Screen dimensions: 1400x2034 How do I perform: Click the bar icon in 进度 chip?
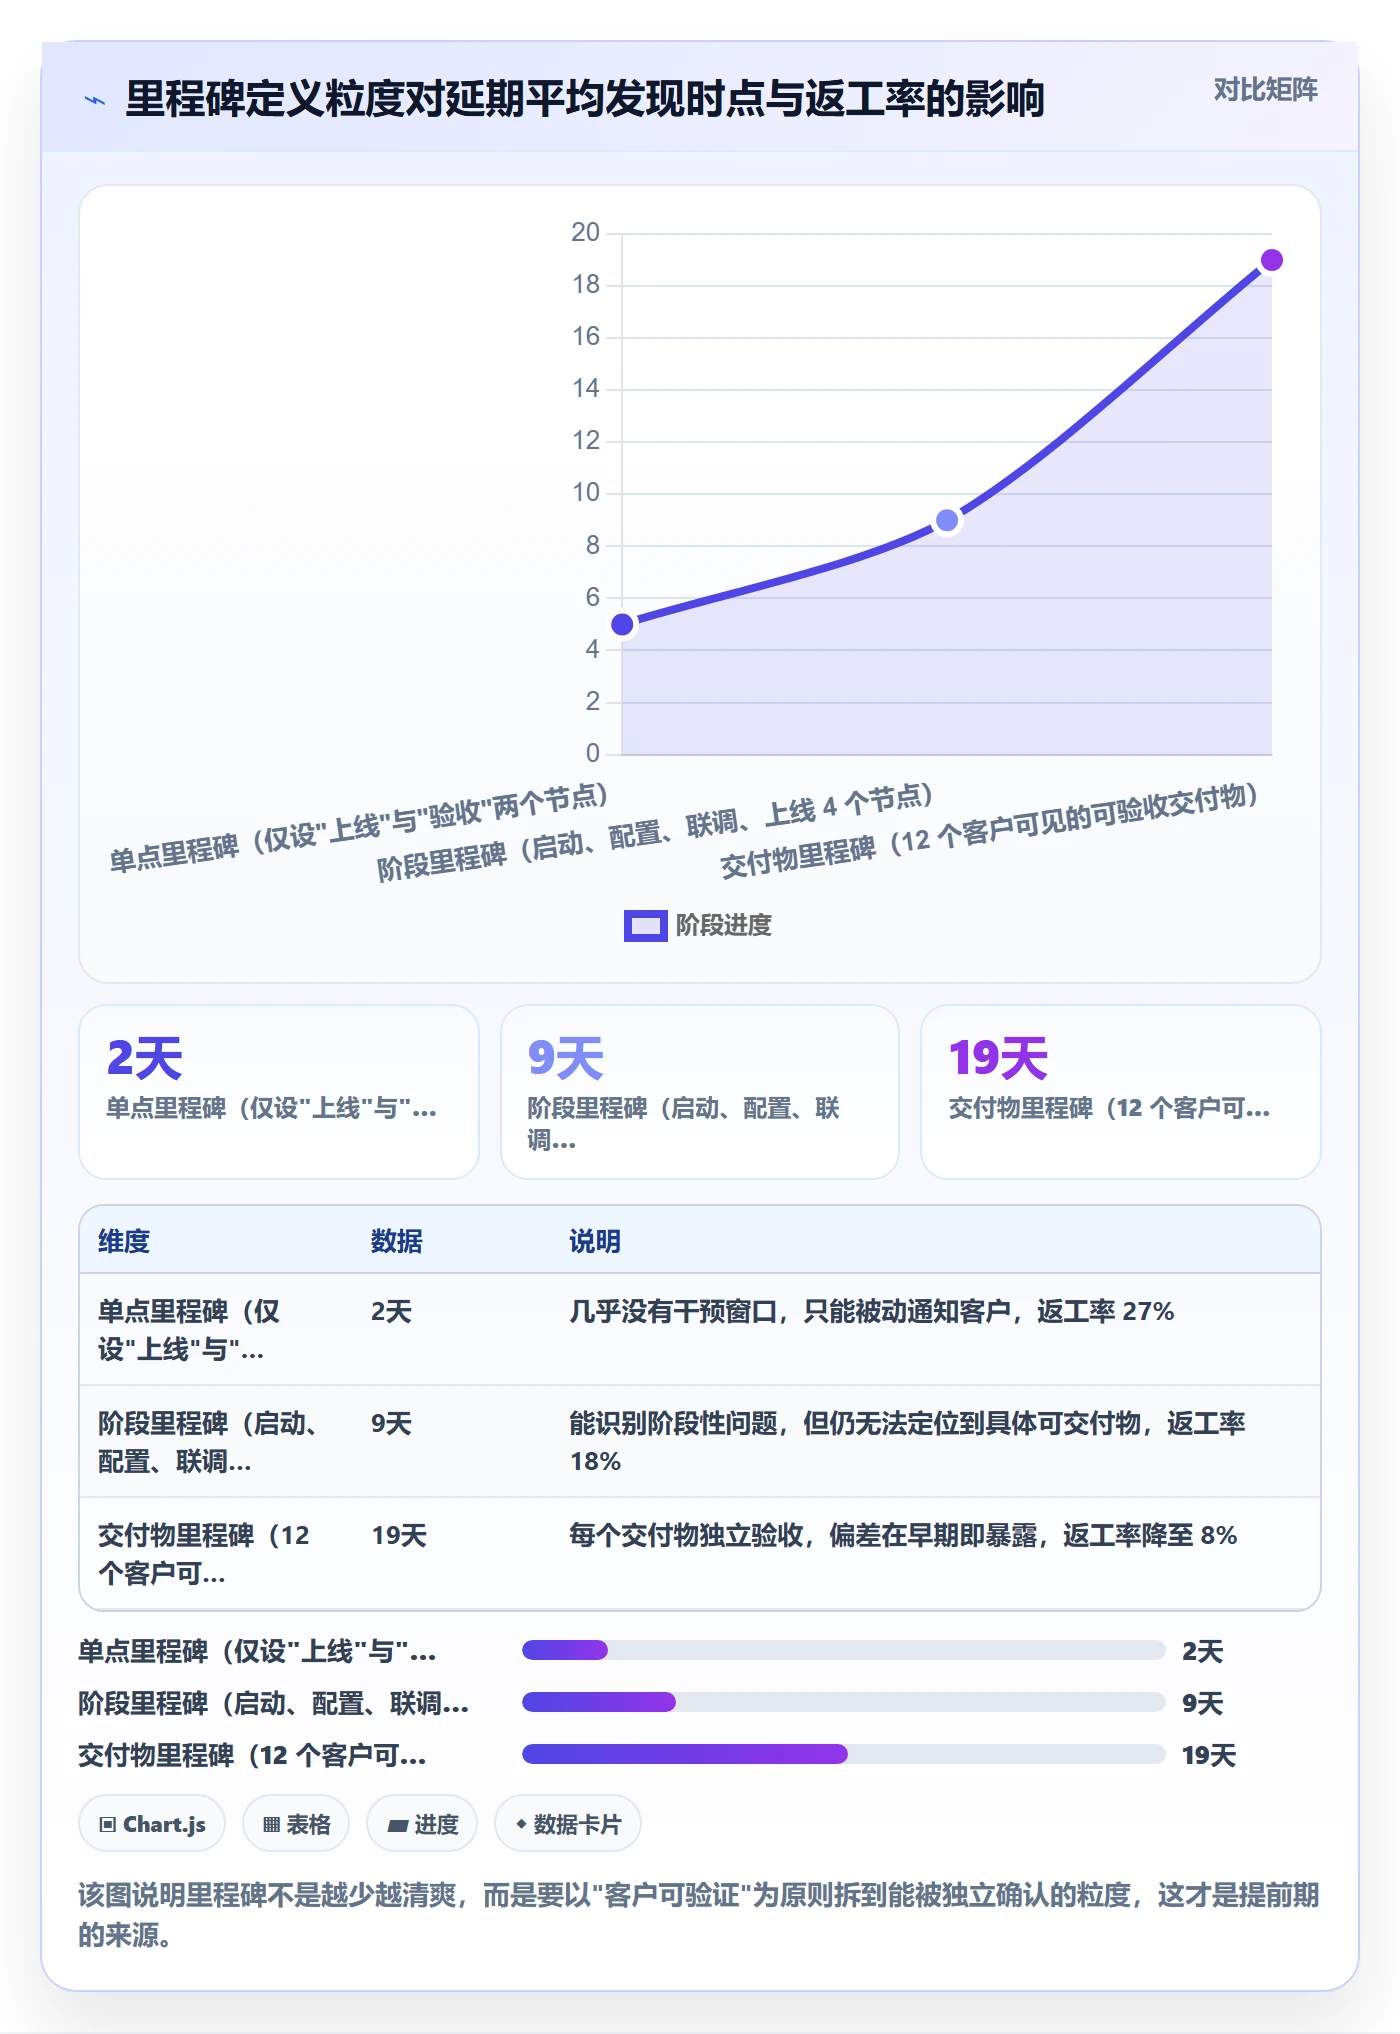click(x=398, y=1826)
